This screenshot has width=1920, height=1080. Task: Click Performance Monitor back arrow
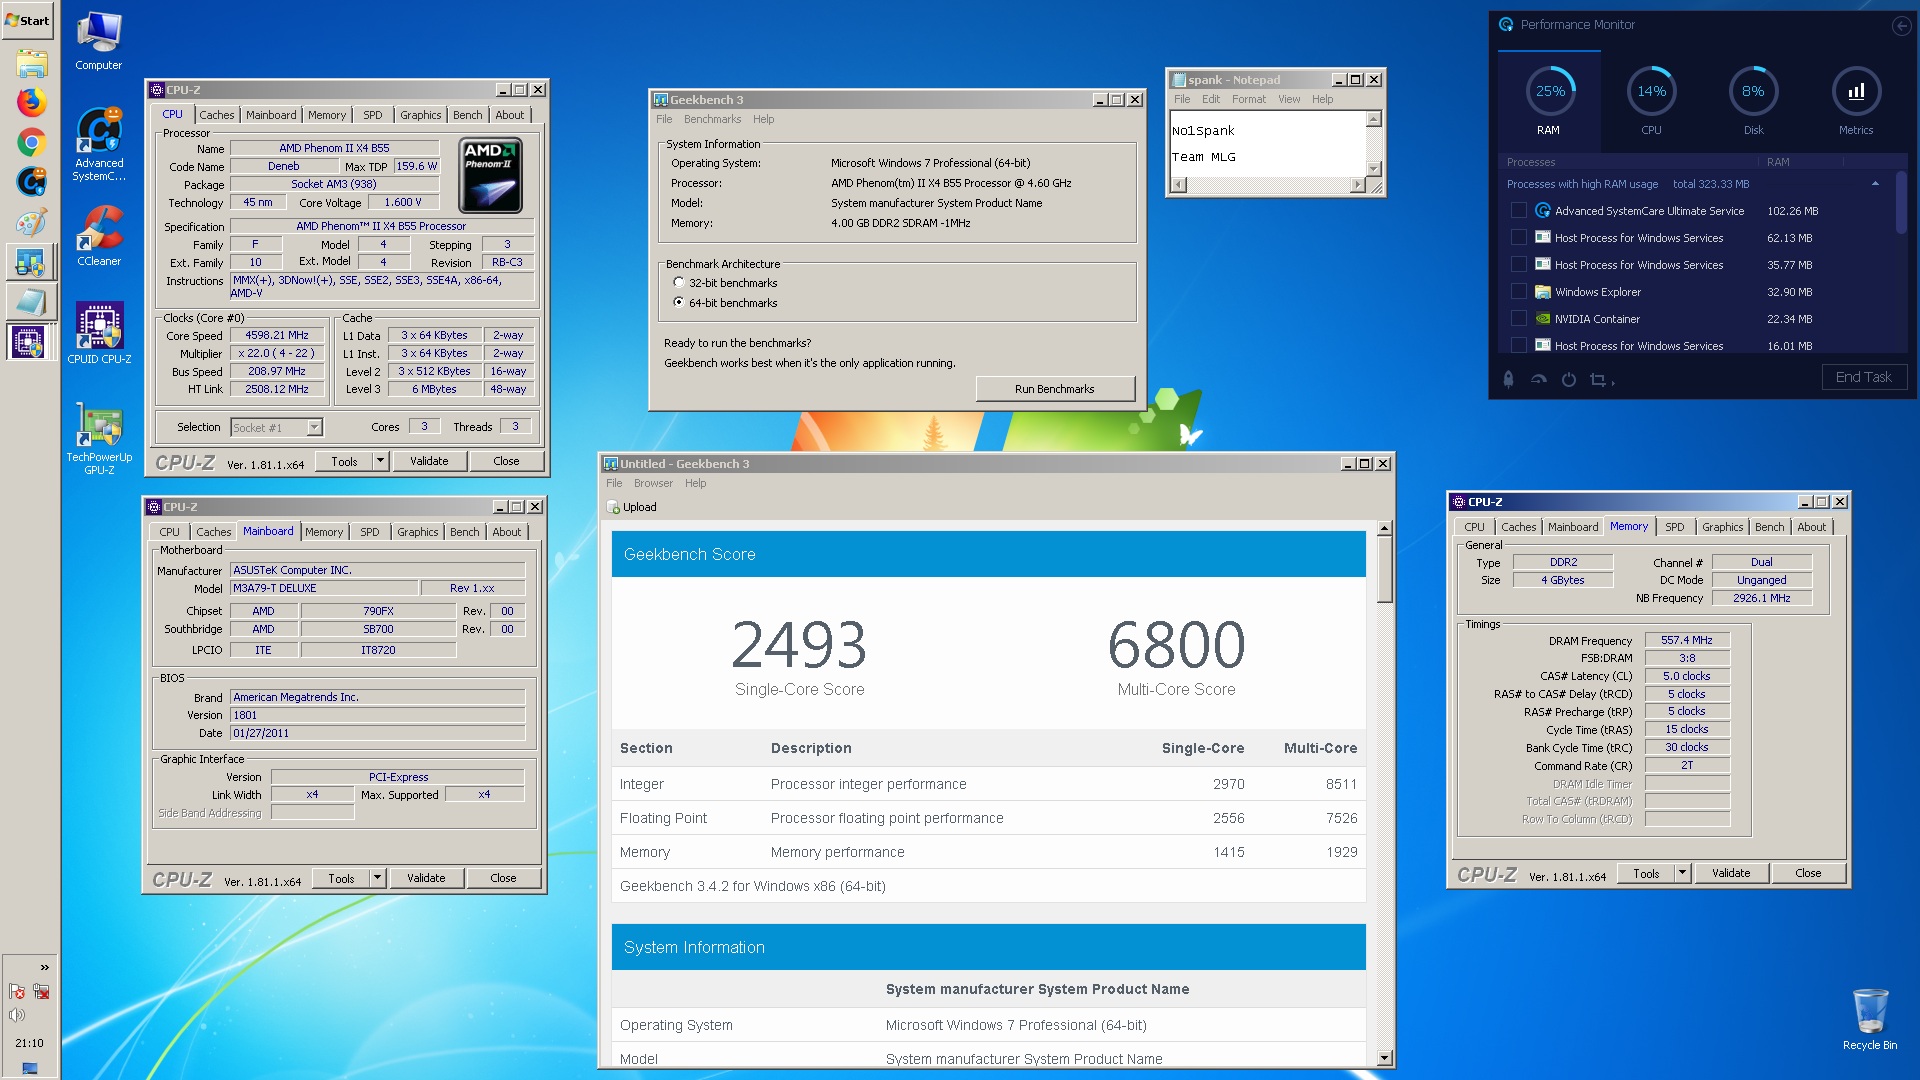[x=1901, y=25]
